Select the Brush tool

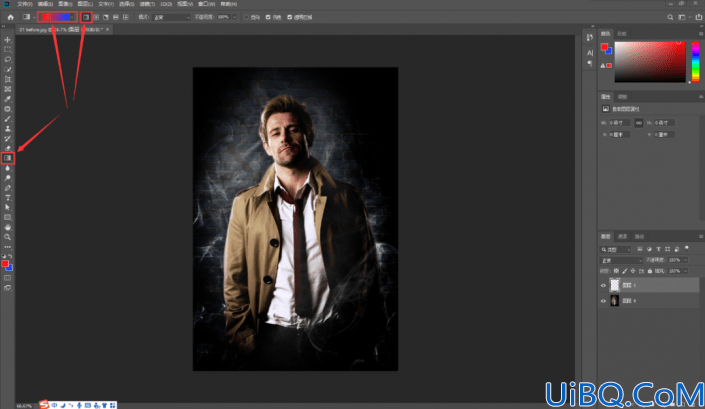point(8,119)
